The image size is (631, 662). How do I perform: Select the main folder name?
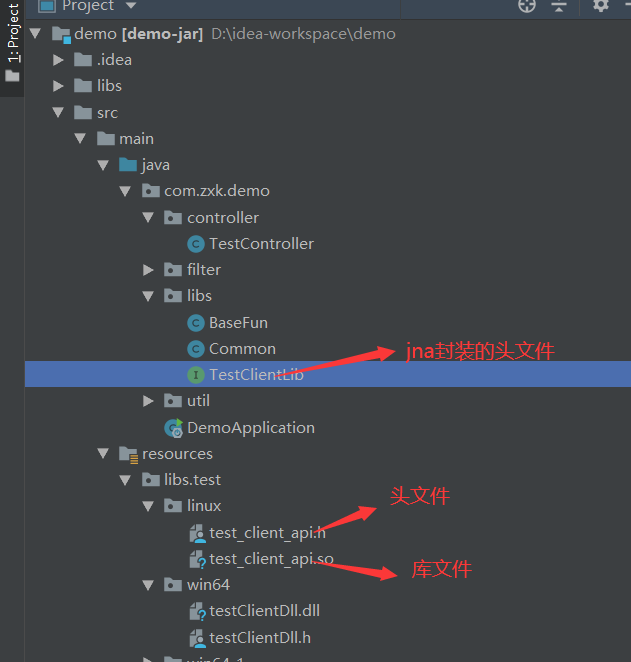pos(136,139)
